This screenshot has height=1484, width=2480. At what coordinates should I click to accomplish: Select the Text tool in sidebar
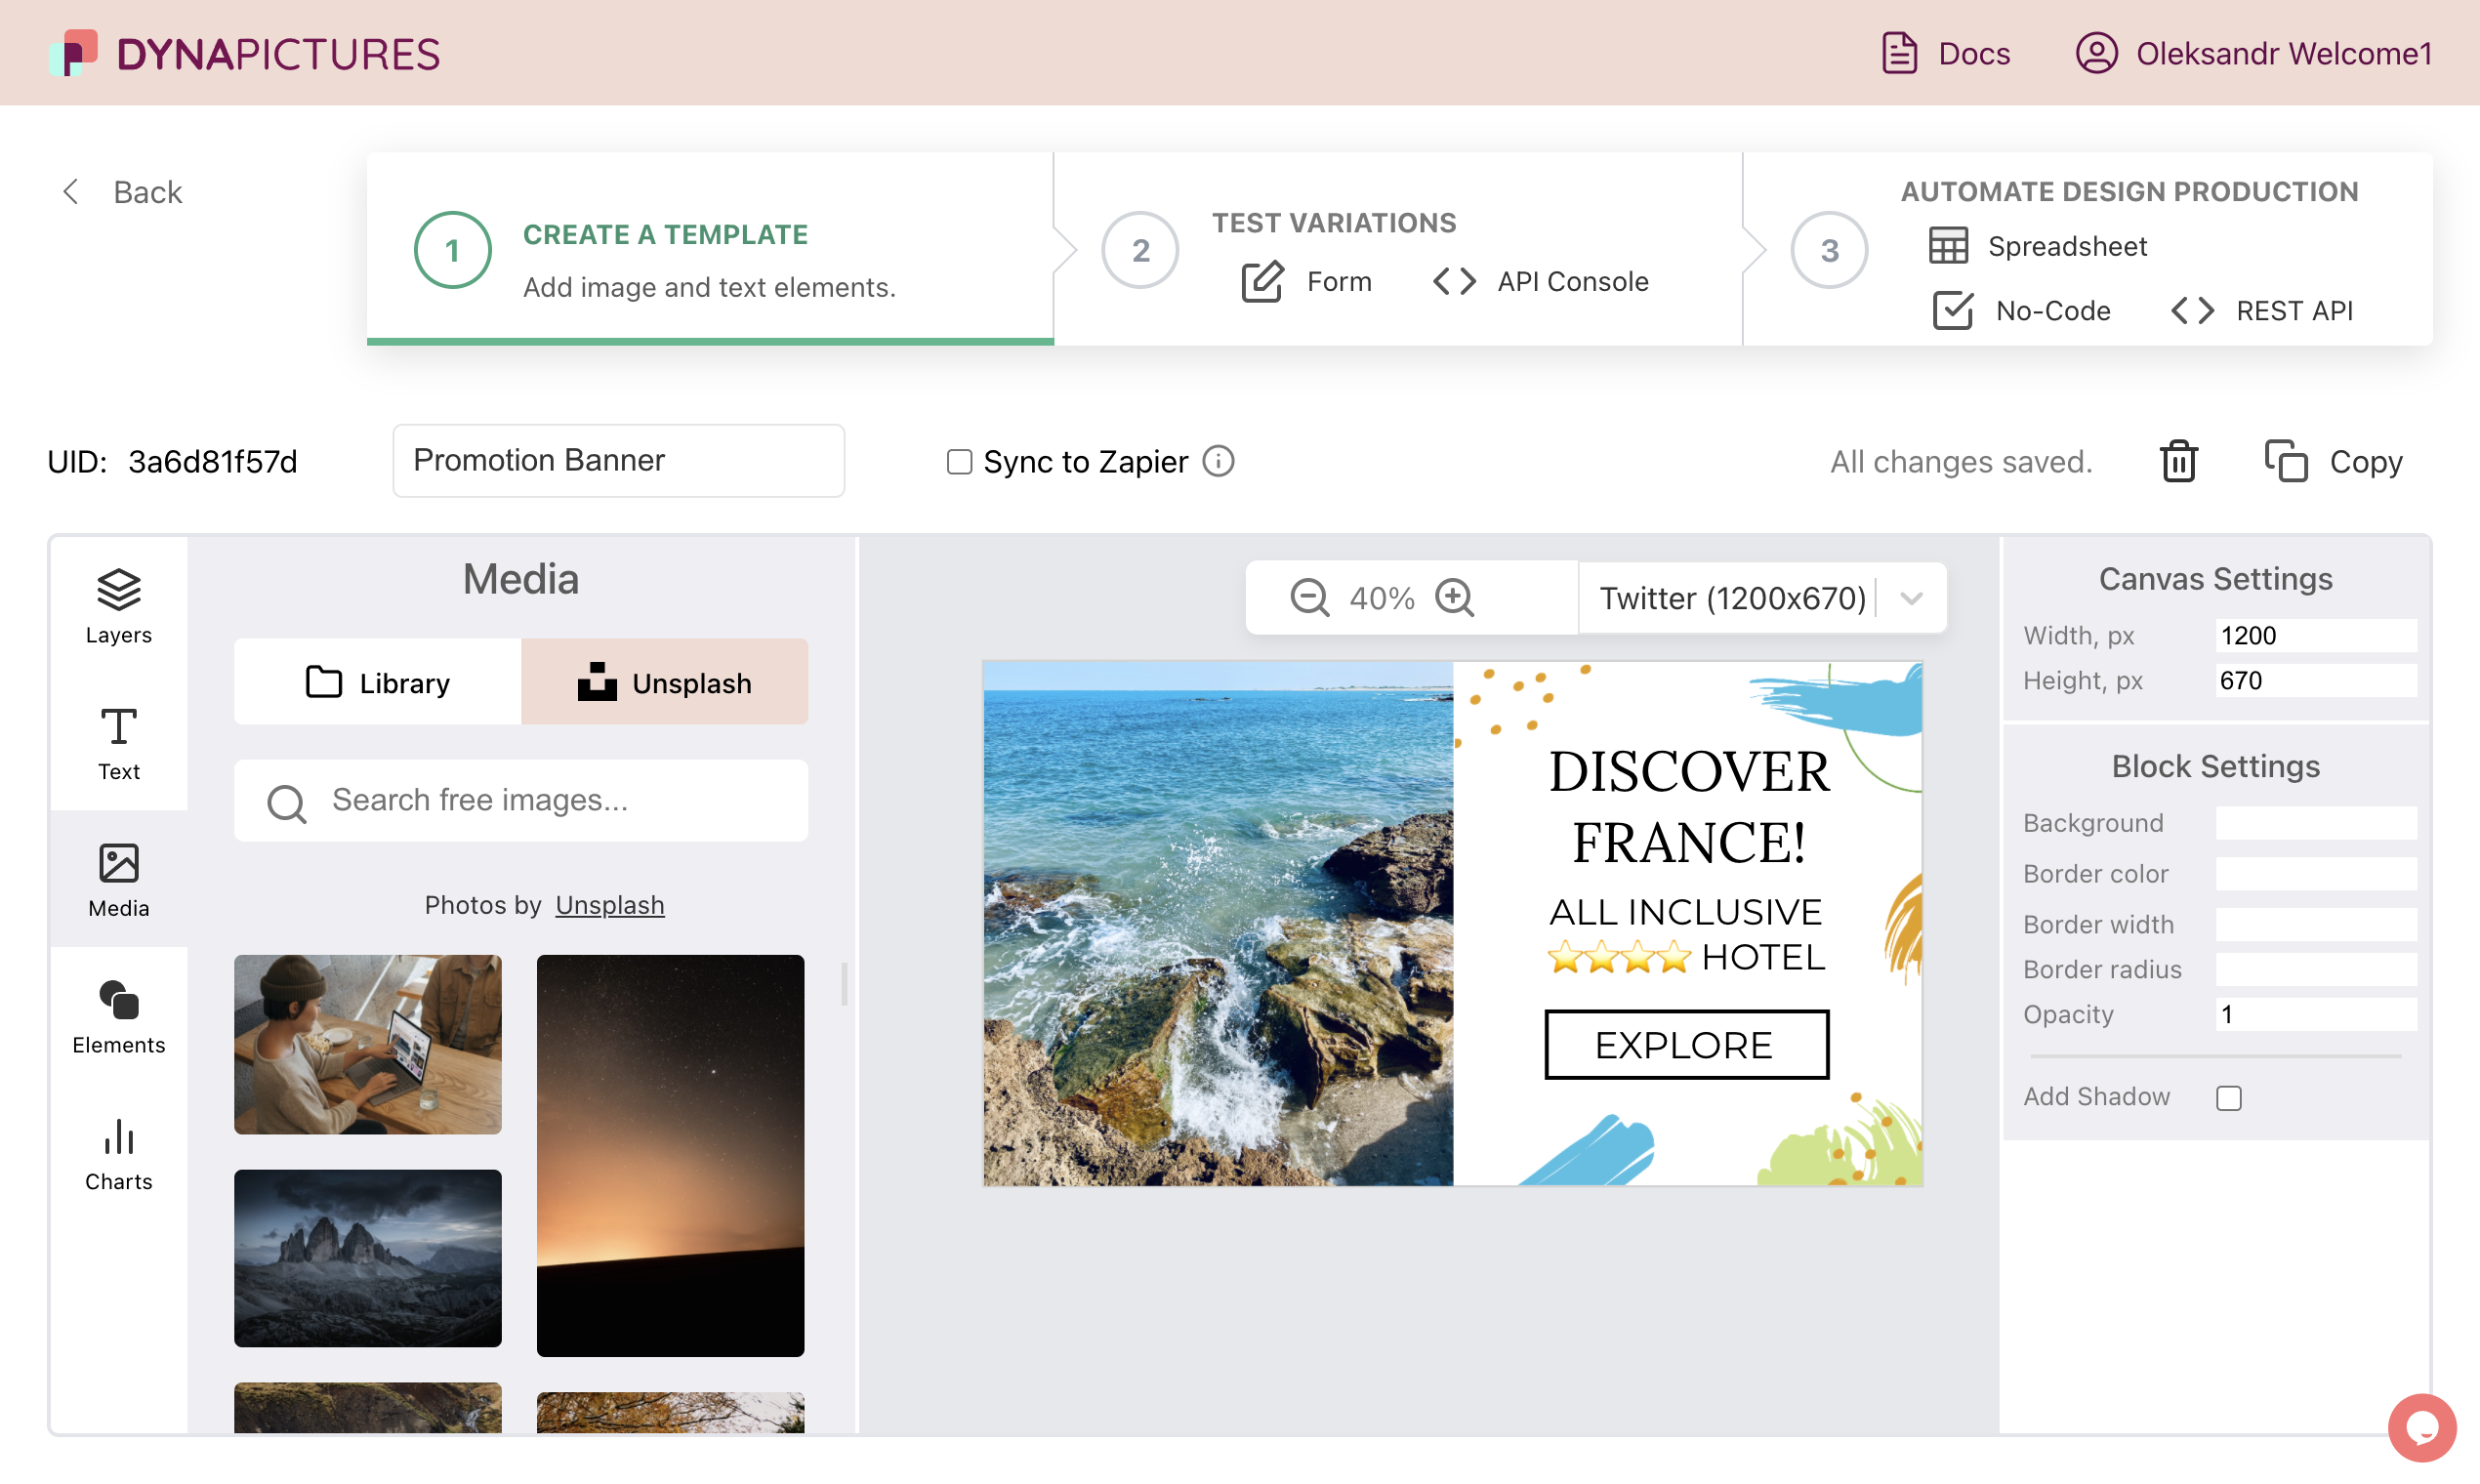(x=118, y=743)
